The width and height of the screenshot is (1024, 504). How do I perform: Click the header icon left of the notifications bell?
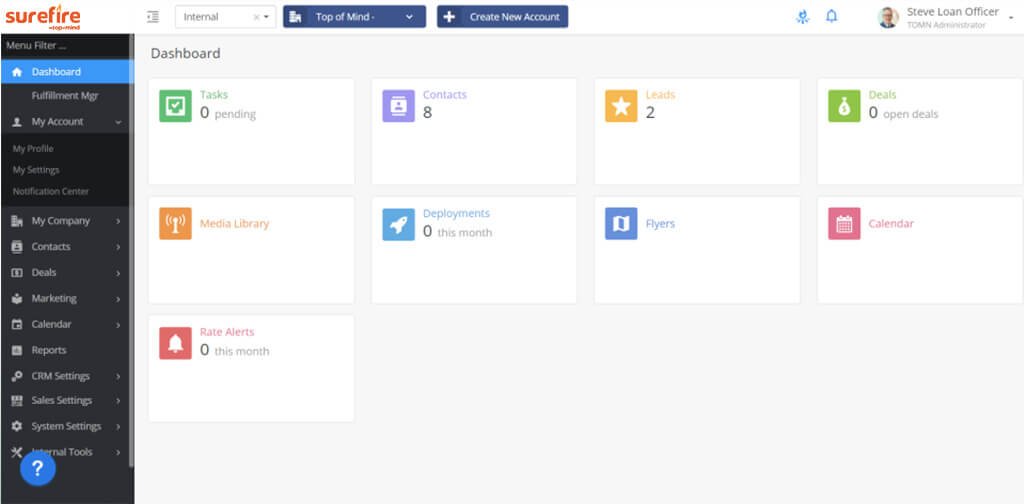803,17
